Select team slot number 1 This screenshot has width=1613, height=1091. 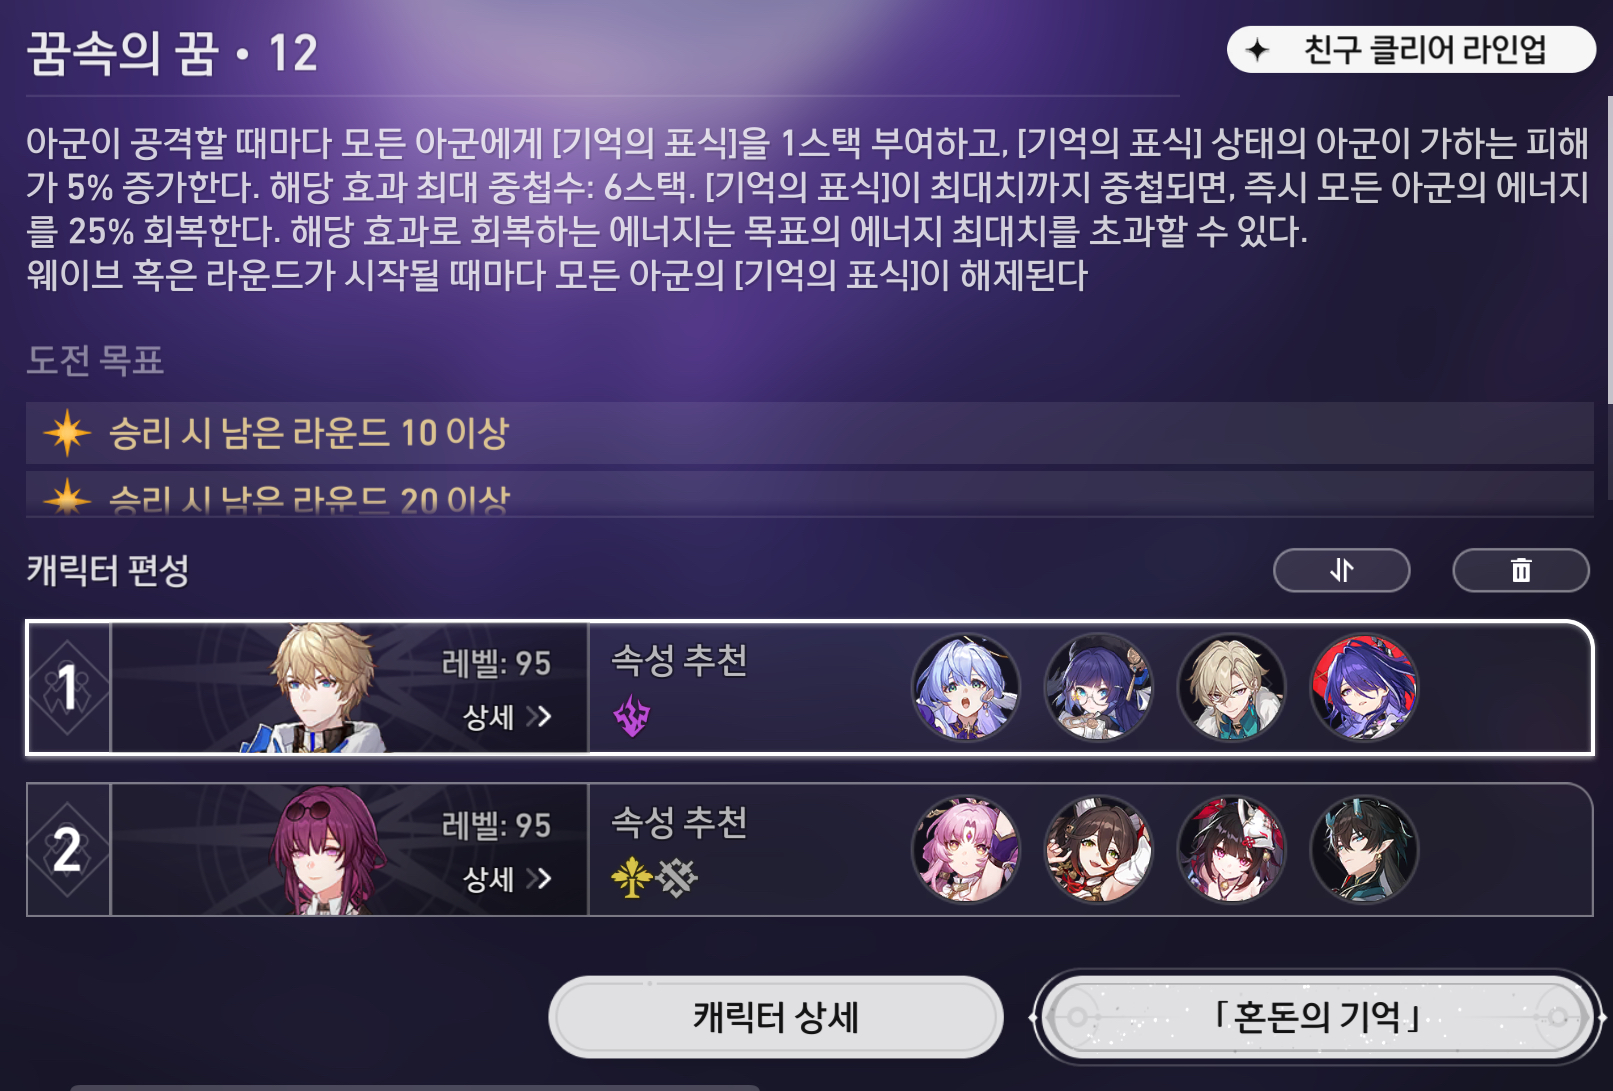click(68, 688)
